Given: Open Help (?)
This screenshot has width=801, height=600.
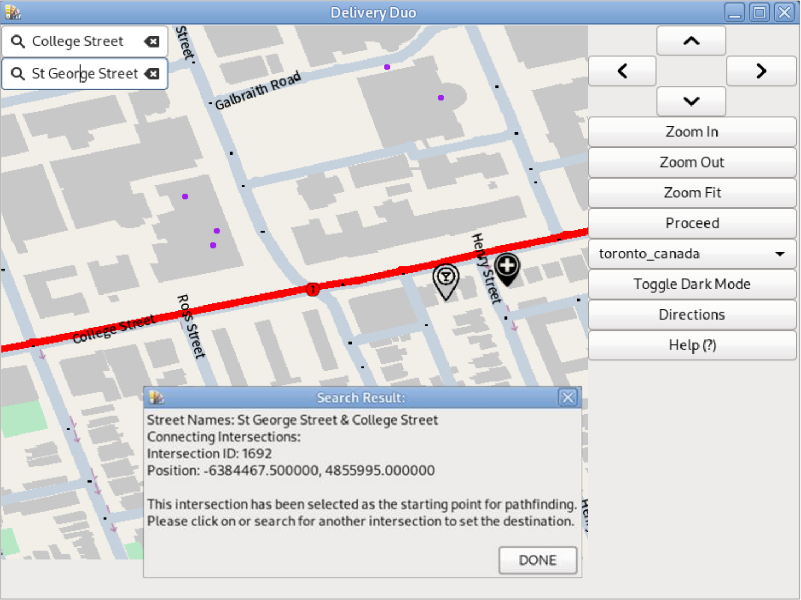Looking at the screenshot, I should 691,345.
